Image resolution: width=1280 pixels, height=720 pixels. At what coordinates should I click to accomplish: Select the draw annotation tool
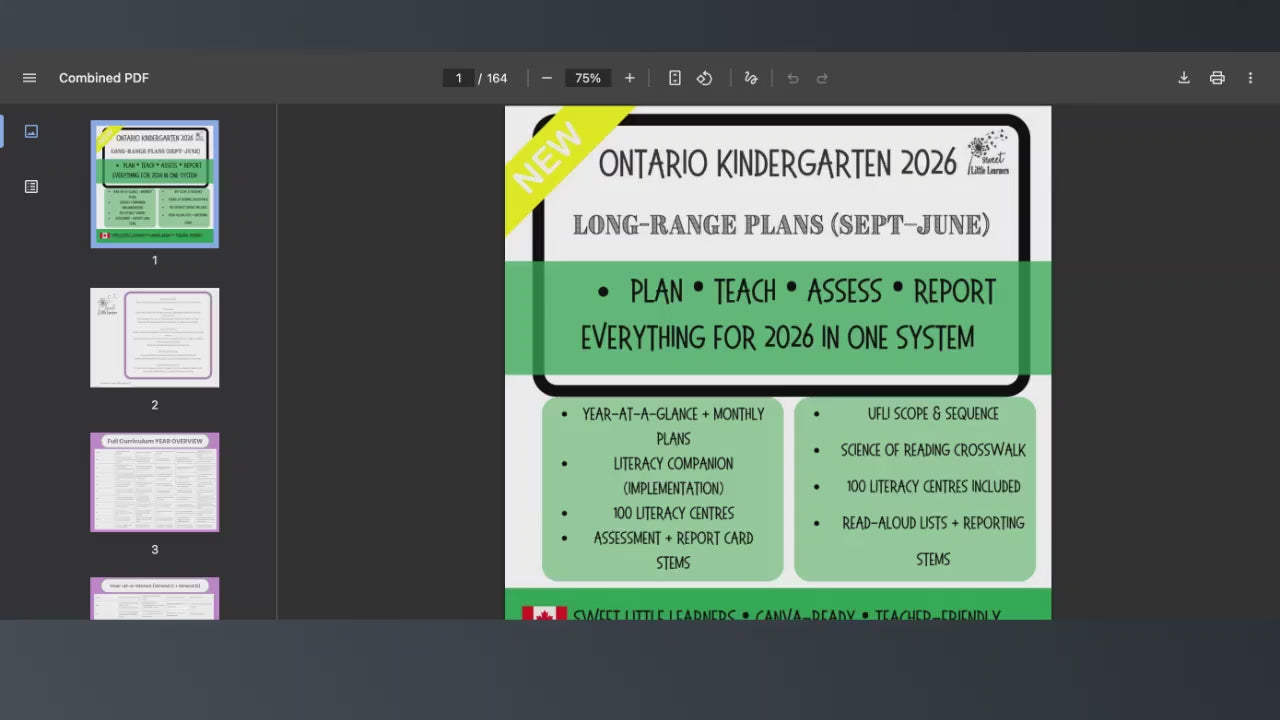[x=751, y=78]
